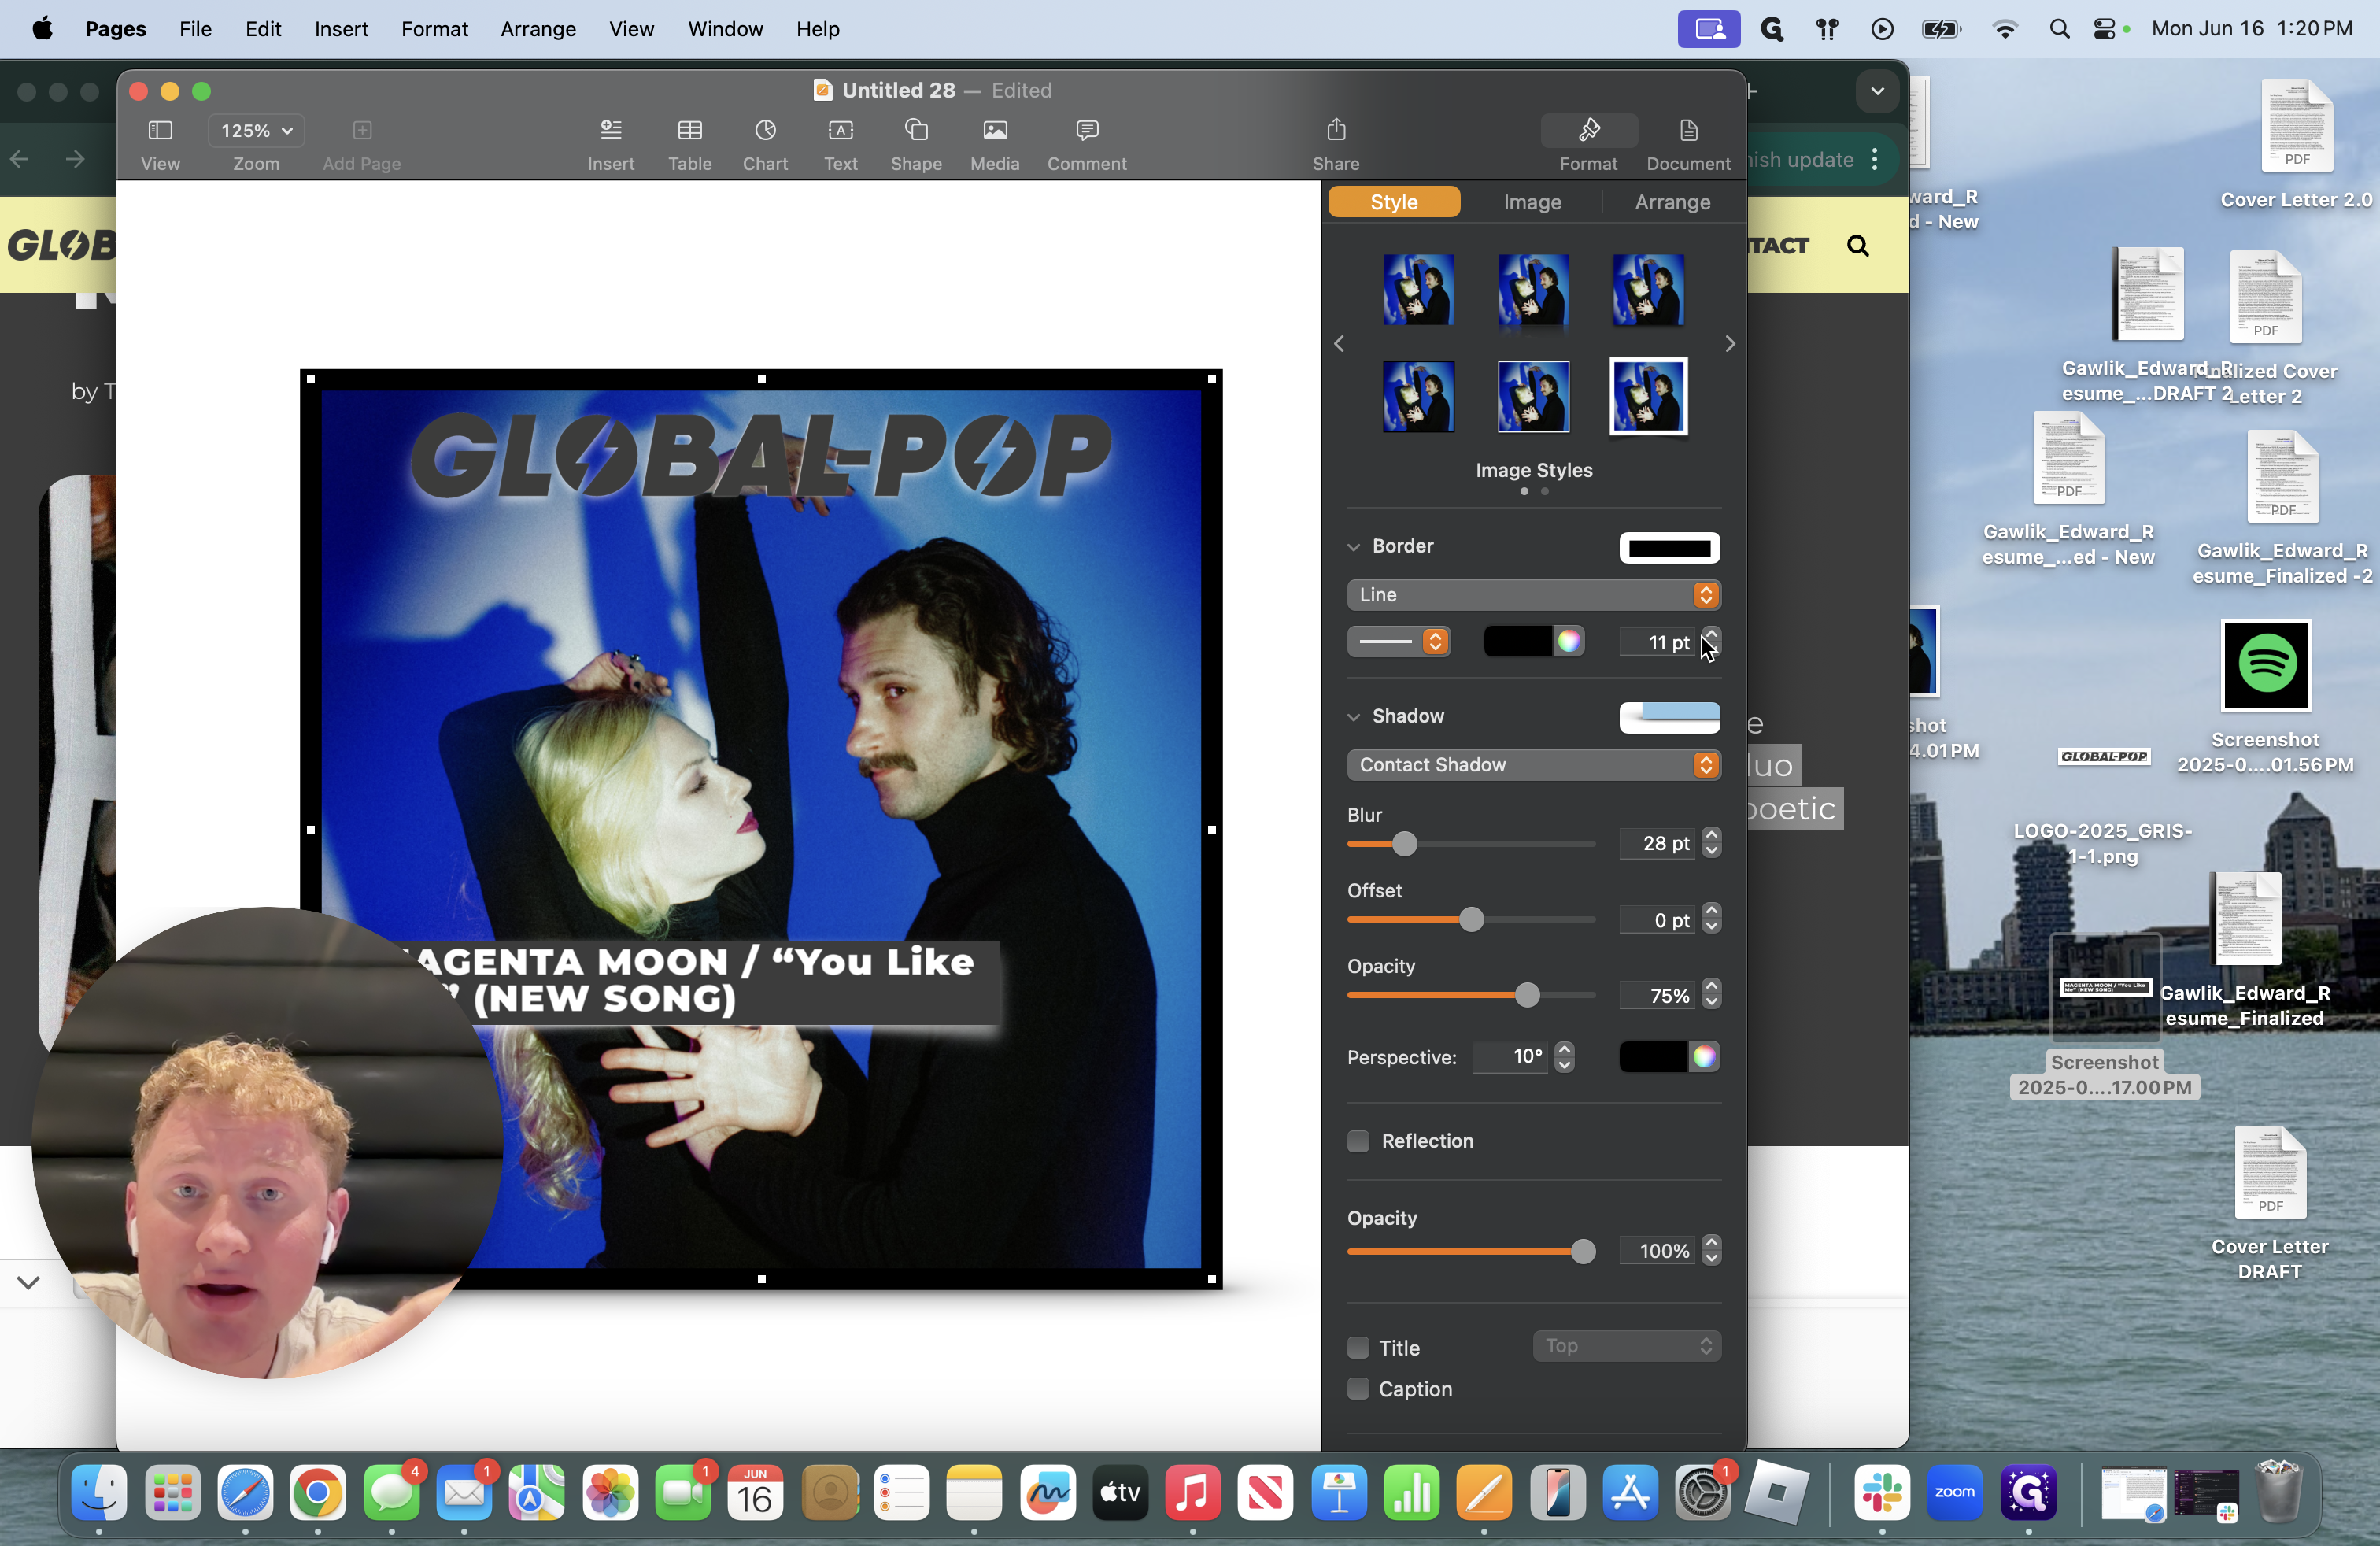Viewport: 2380px width, 1546px height.
Task: Apply the first image style thumbnail
Action: [1418, 290]
